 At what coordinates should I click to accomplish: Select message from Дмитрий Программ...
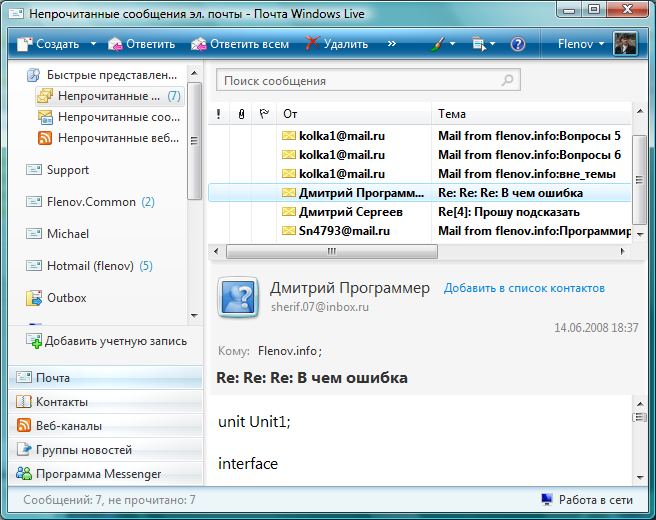tap(420, 193)
